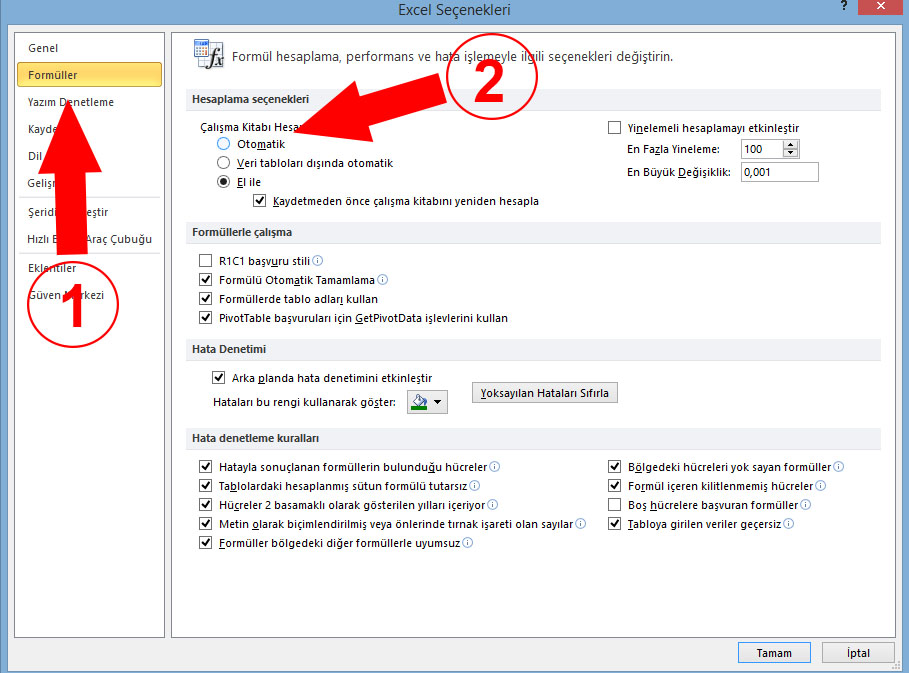This screenshot has width=909, height=673.
Task: Confirm settings with Tamam button
Action: click(x=774, y=653)
